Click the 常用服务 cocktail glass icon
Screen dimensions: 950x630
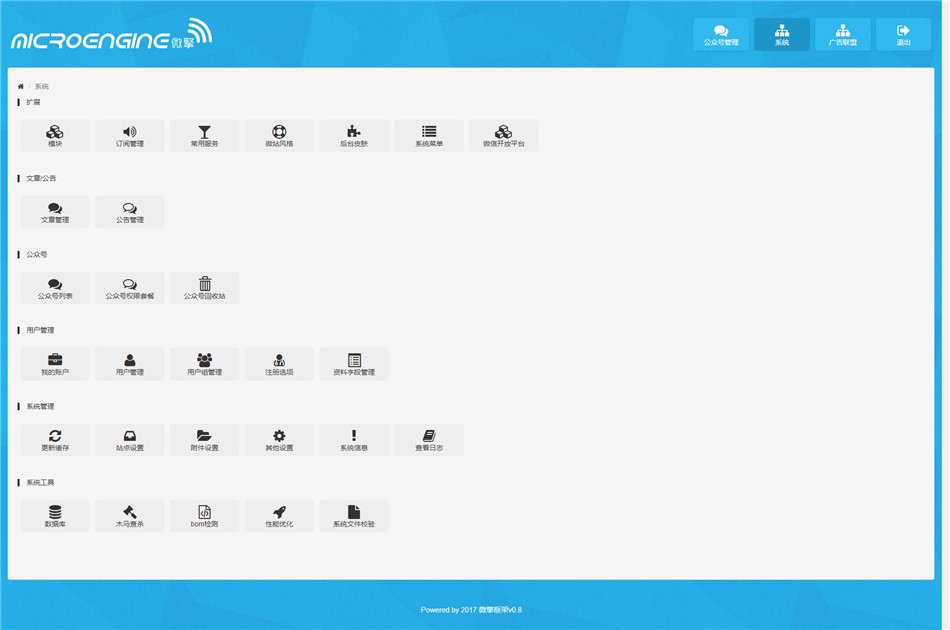pos(204,132)
